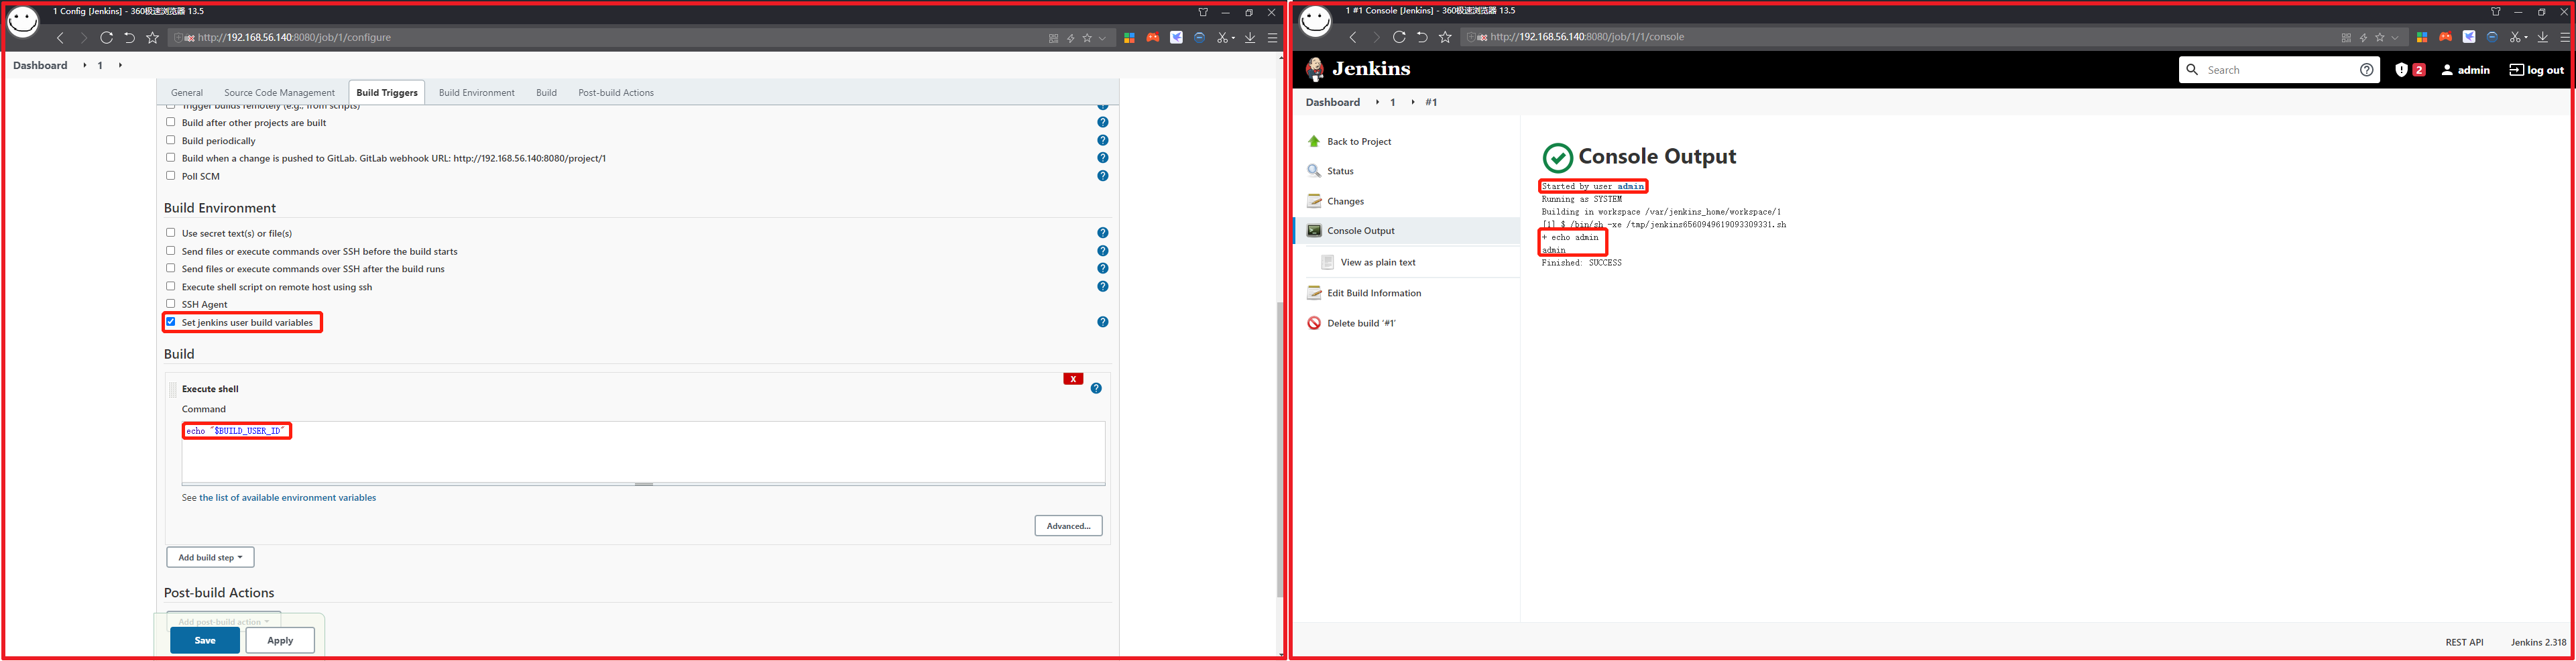This screenshot has width=2576, height=661.
Task: Click help icon for Build periodically
Action: point(1102,141)
